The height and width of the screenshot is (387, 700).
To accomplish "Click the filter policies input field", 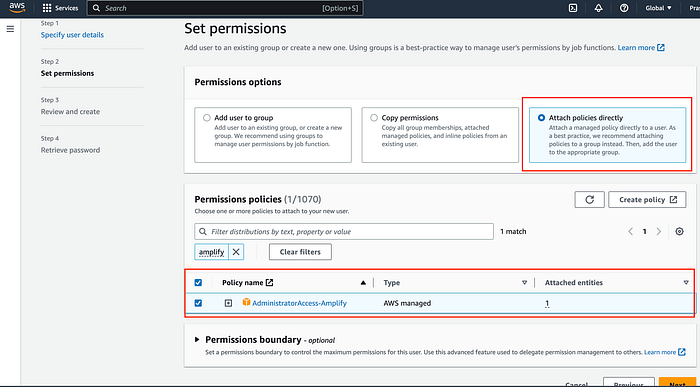I will (x=344, y=232).
